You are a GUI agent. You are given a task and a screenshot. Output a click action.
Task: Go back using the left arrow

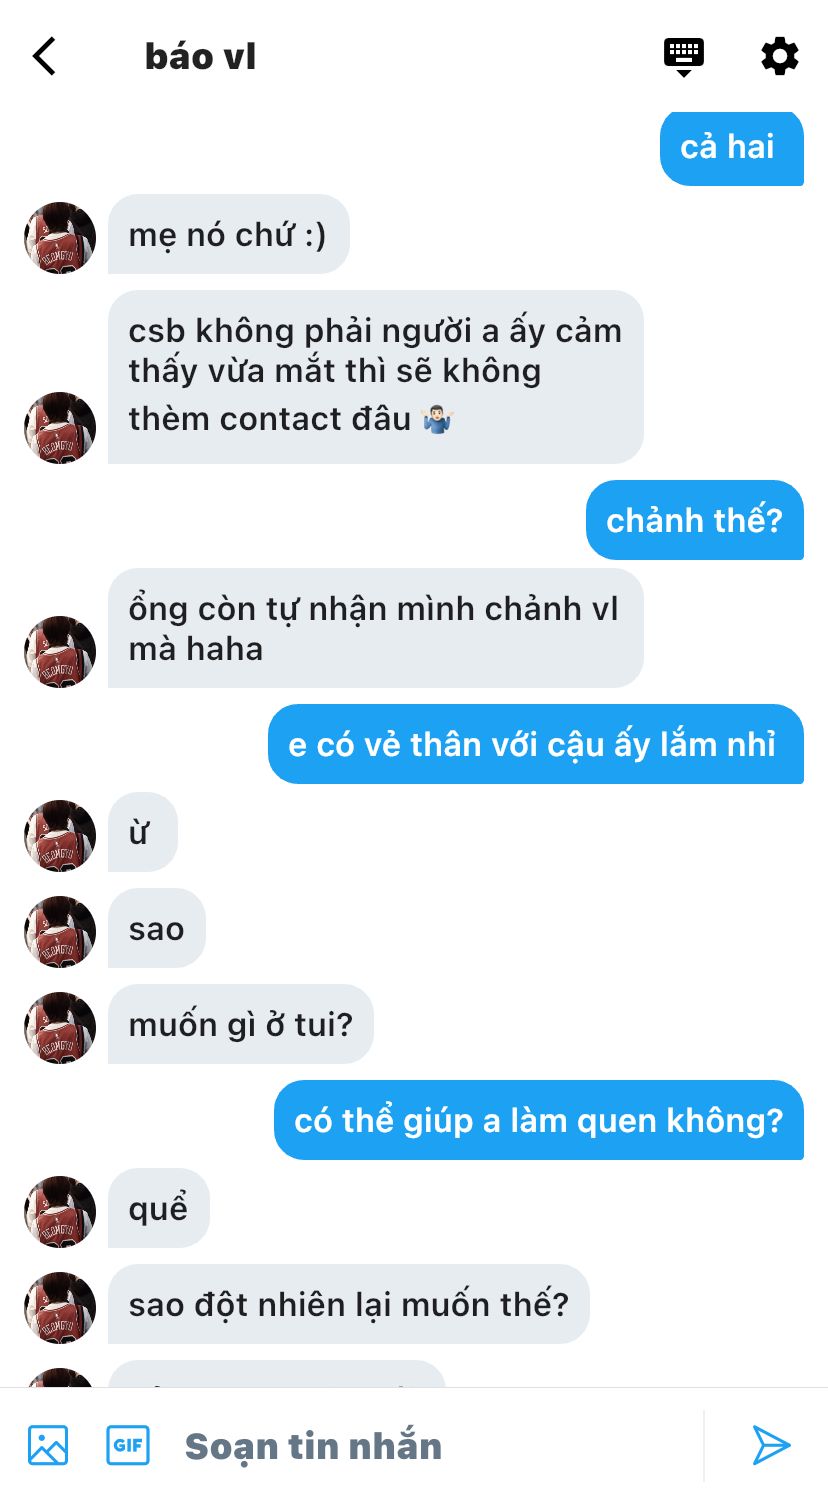point(45,57)
